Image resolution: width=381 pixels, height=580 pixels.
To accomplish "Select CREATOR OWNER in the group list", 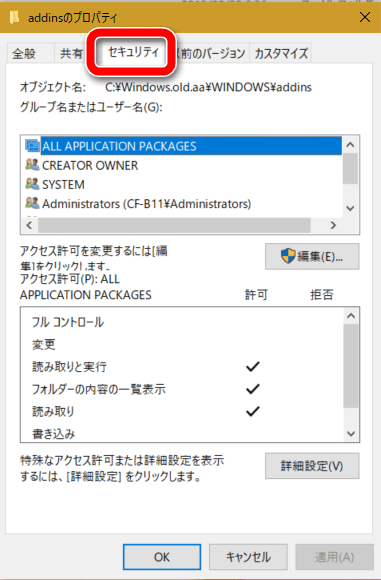I will tap(90, 165).
